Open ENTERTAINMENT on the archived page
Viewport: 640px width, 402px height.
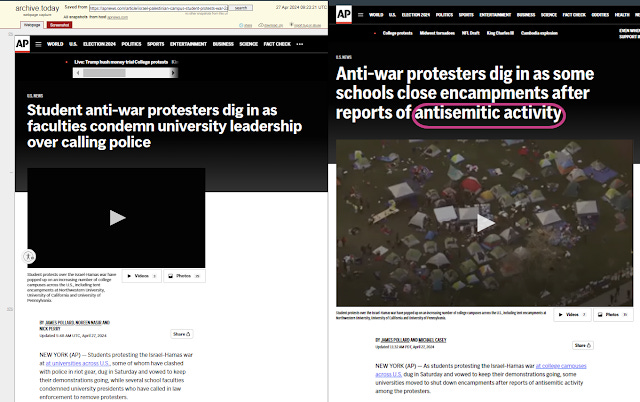pyautogui.click(x=188, y=44)
